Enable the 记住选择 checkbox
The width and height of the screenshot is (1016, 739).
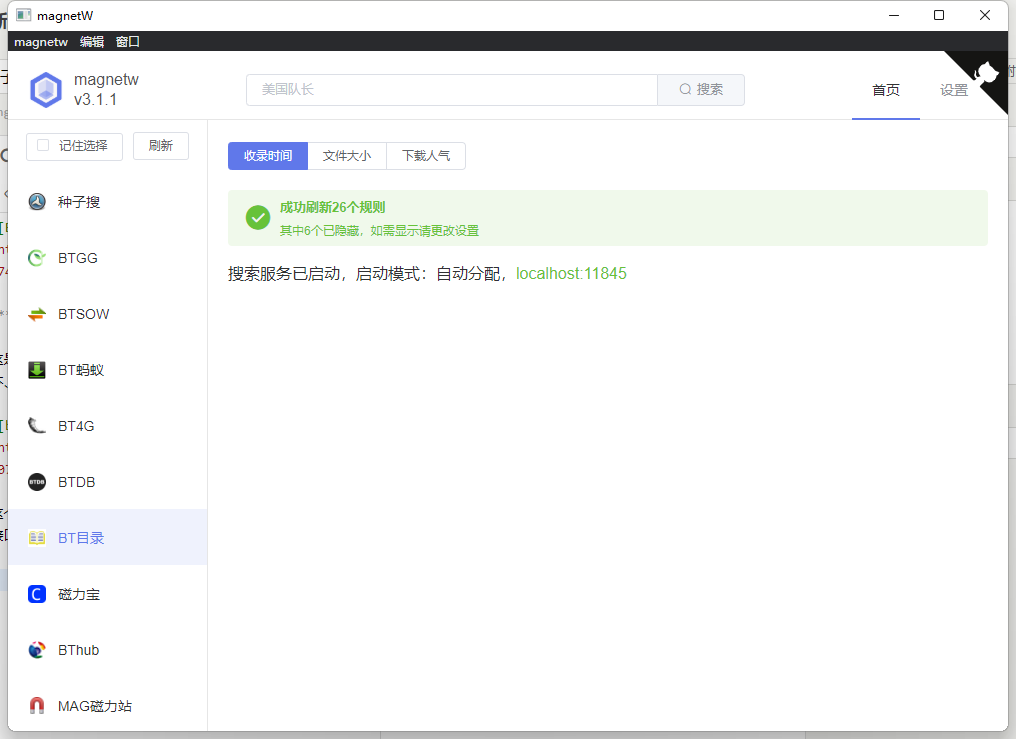click(x=43, y=145)
